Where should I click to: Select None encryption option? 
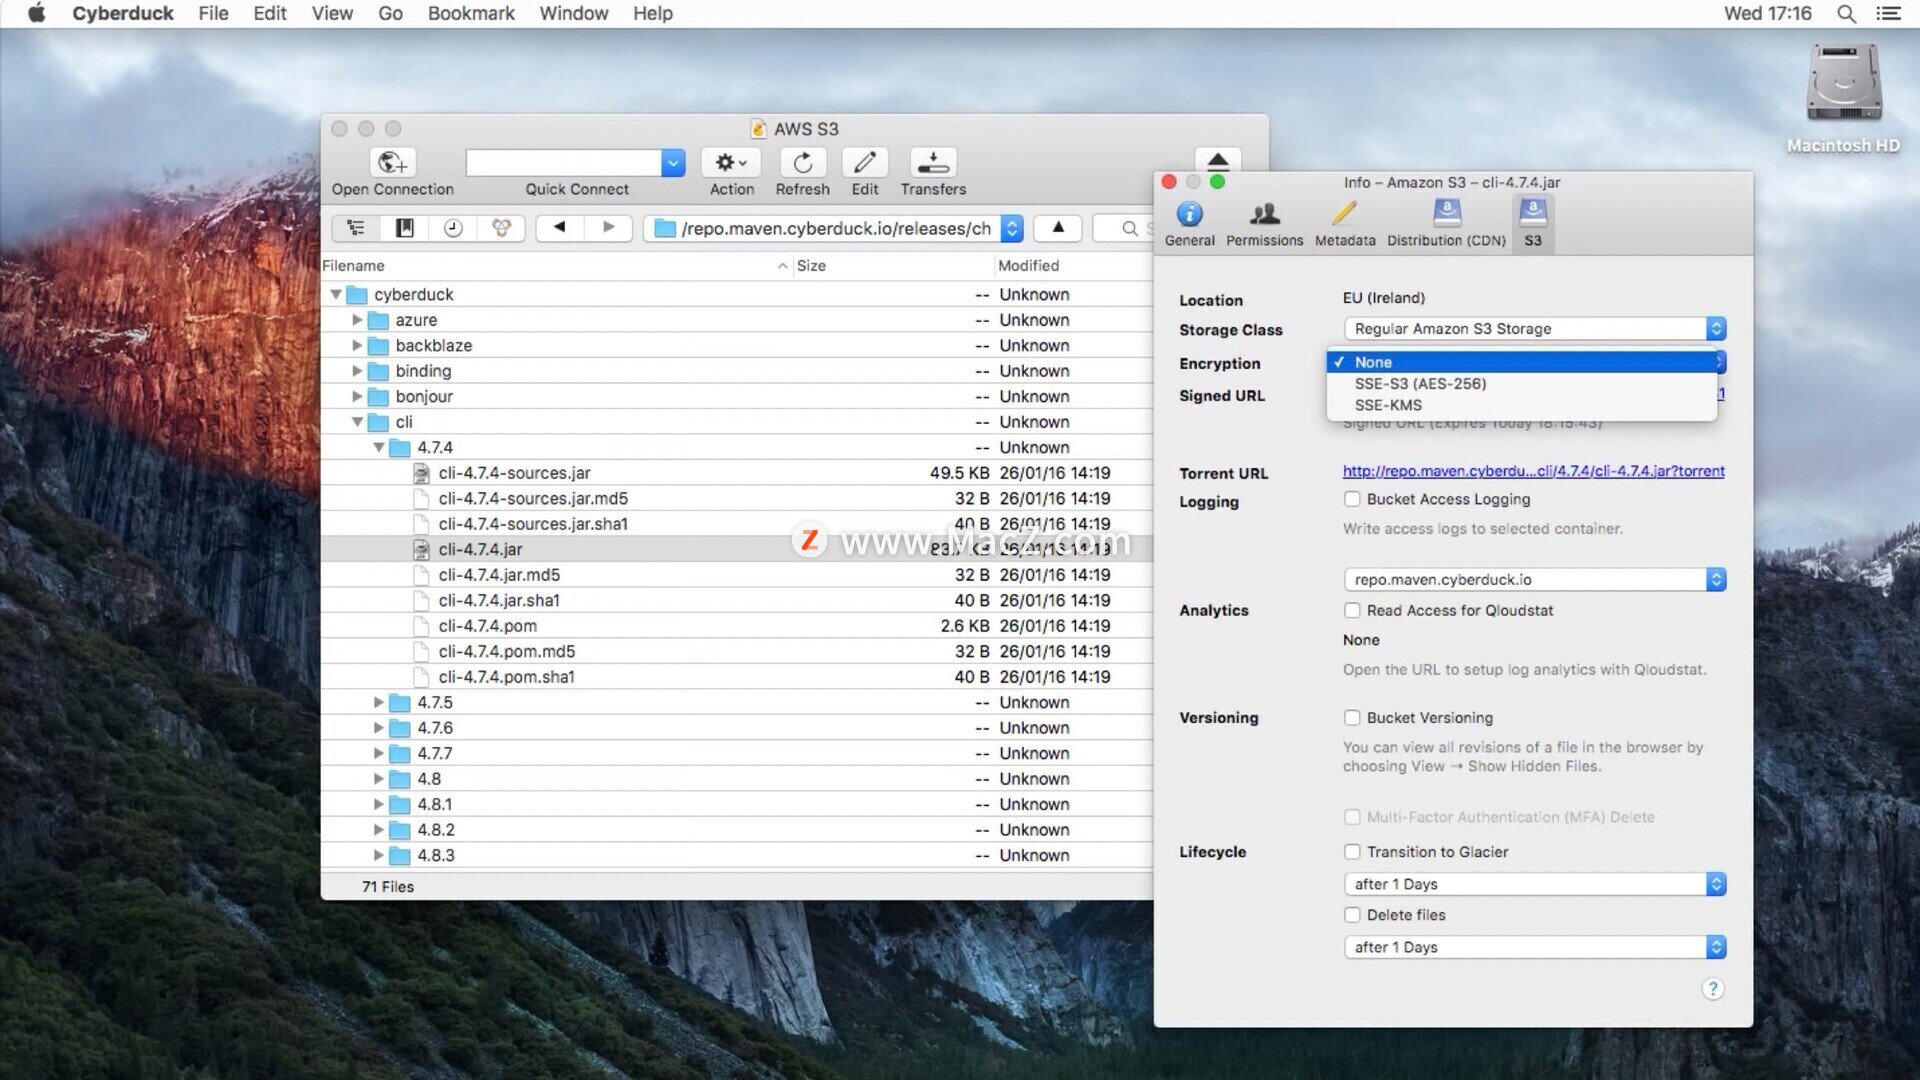1522,362
